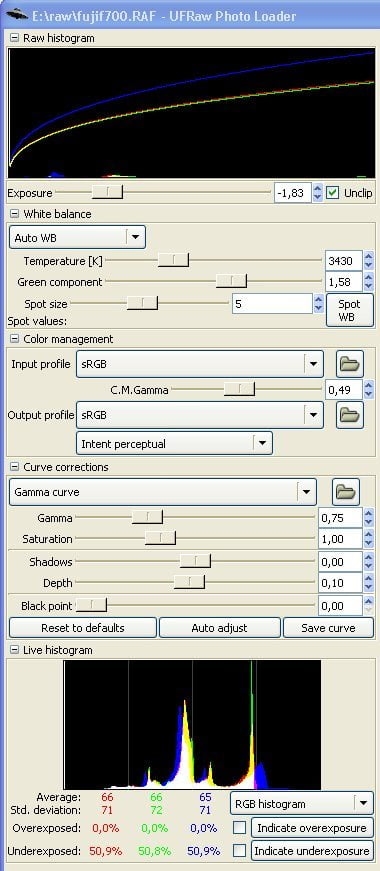Screen dimensions: 380x871
Task: Click the Auto adjust button
Action: (x=219, y=628)
